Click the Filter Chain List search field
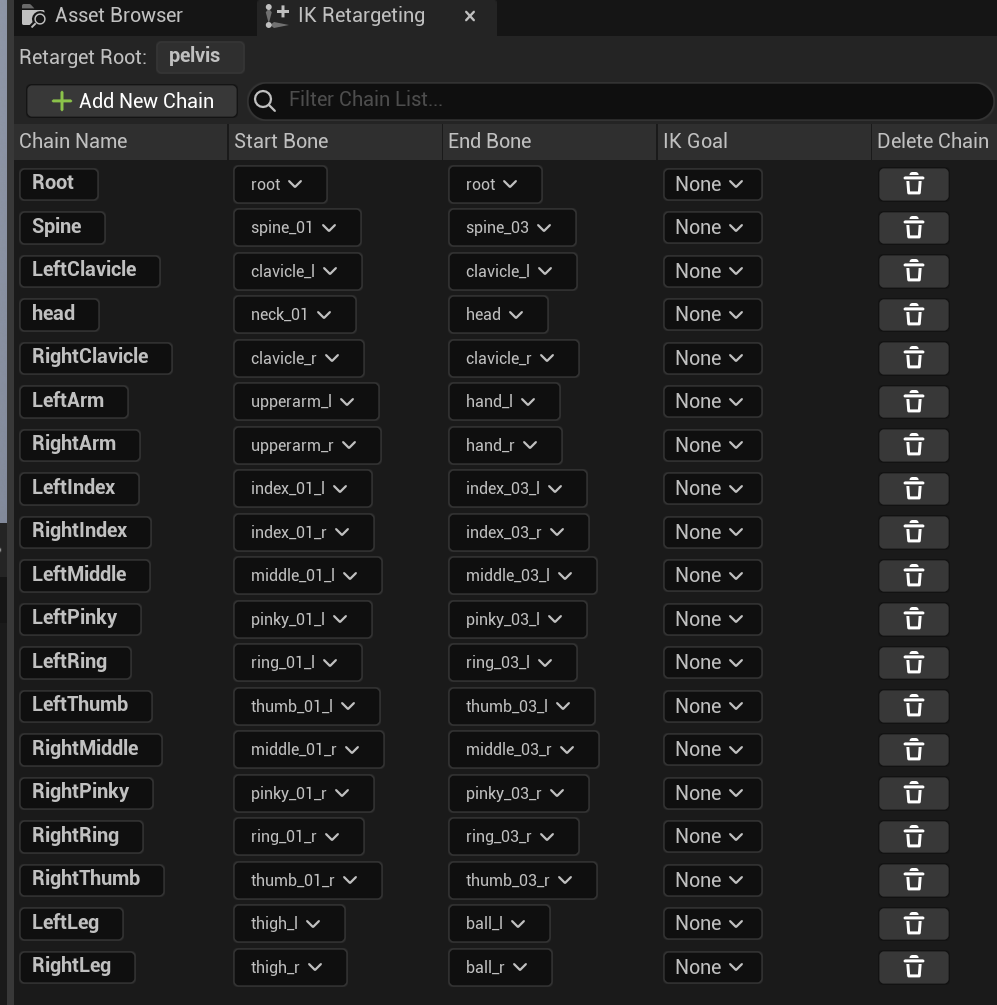 coord(620,101)
